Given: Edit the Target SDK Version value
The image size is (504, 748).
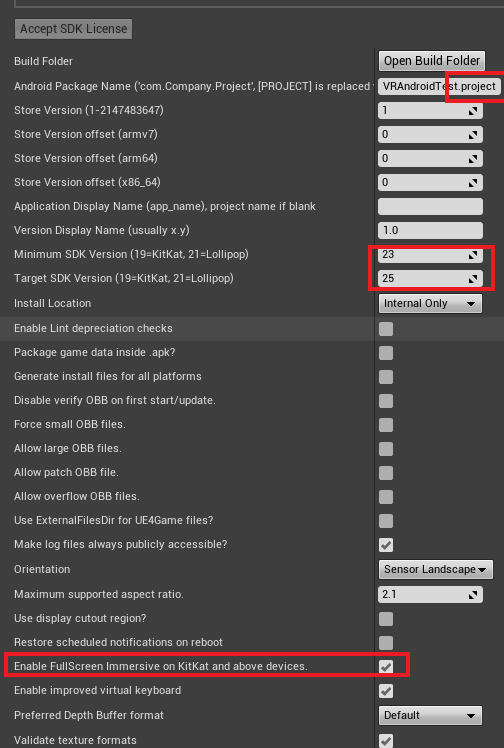Looking at the screenshot, I should point(430,278).
